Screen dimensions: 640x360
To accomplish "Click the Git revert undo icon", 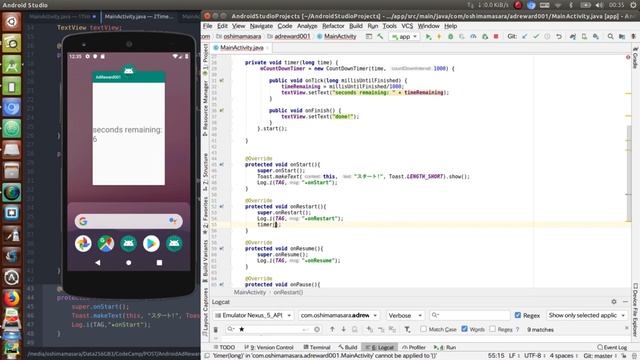I will 559,37.
